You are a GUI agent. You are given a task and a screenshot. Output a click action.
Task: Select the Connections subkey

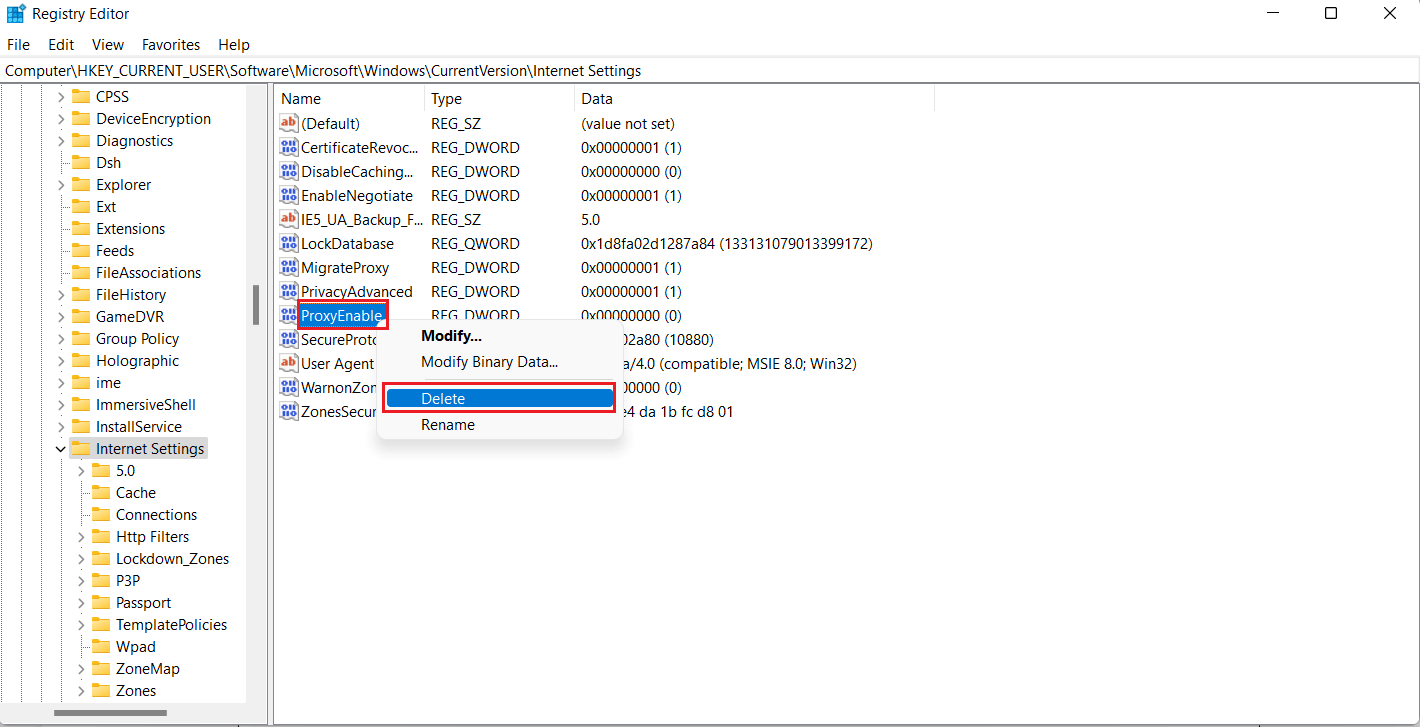tap(154, 514)
